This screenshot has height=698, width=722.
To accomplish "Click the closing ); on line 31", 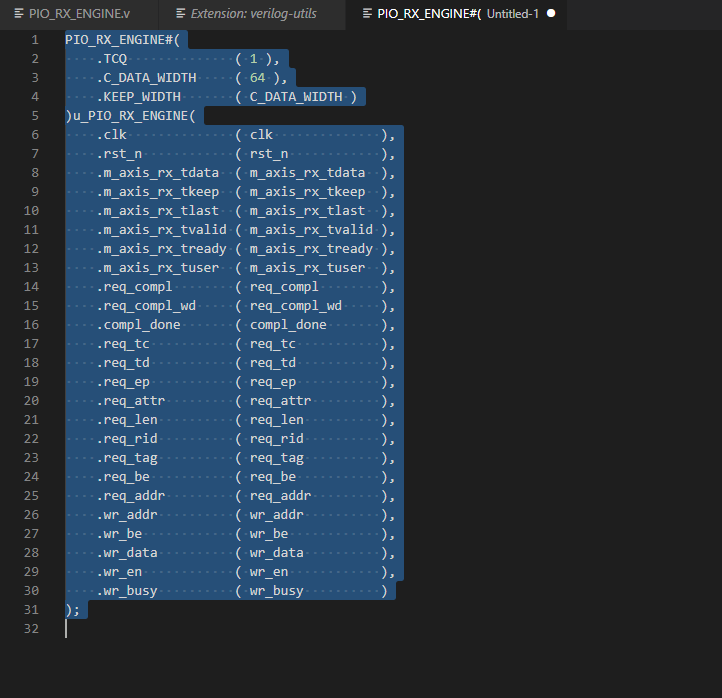I will 73,610.
